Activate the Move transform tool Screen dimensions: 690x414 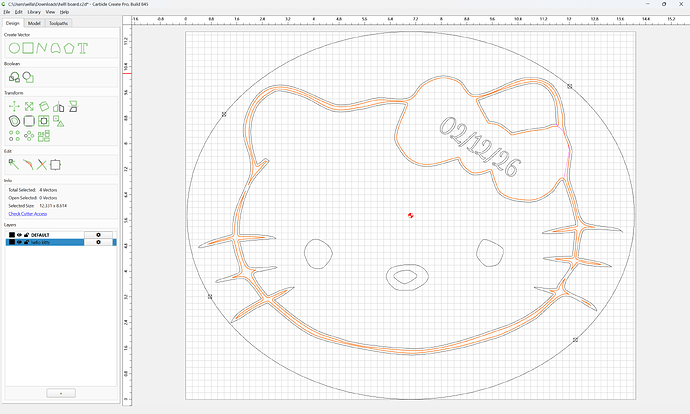14,106
